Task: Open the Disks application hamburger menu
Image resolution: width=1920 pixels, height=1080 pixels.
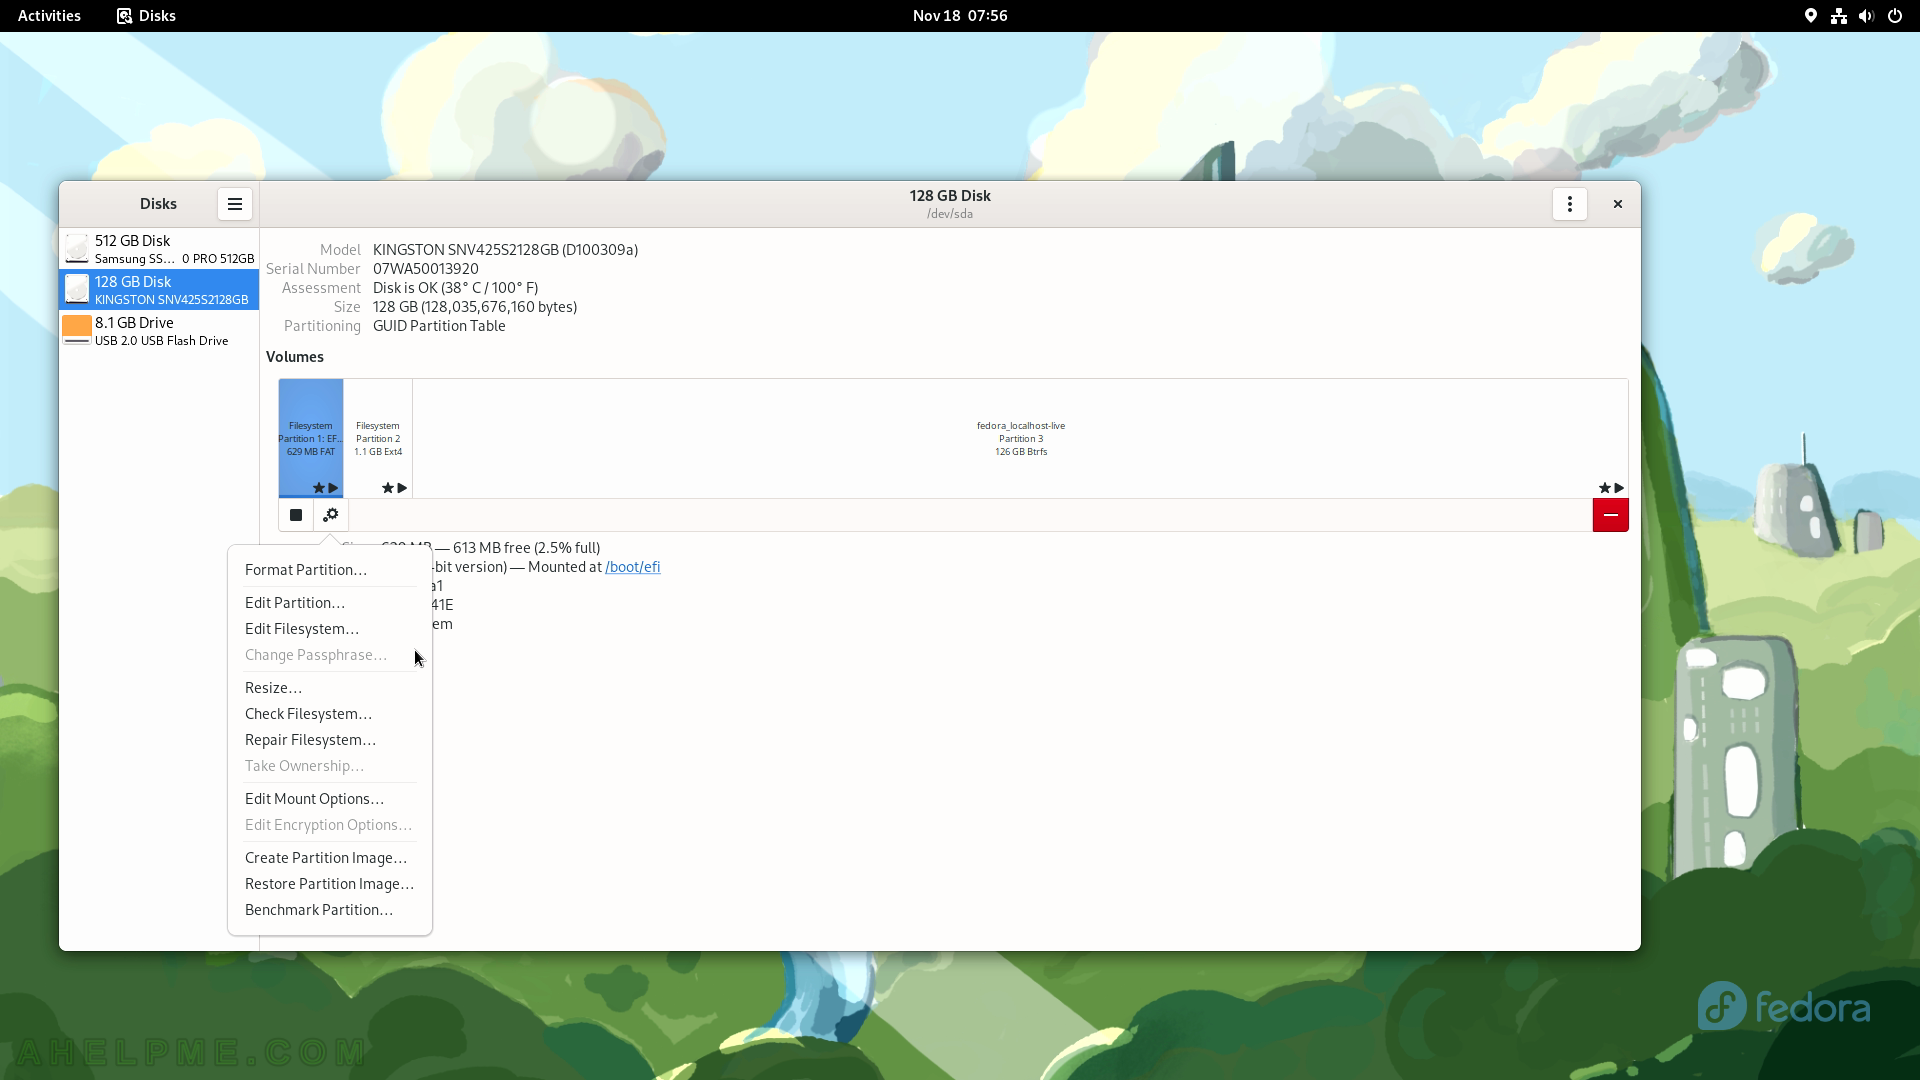Action: (235, 204)
